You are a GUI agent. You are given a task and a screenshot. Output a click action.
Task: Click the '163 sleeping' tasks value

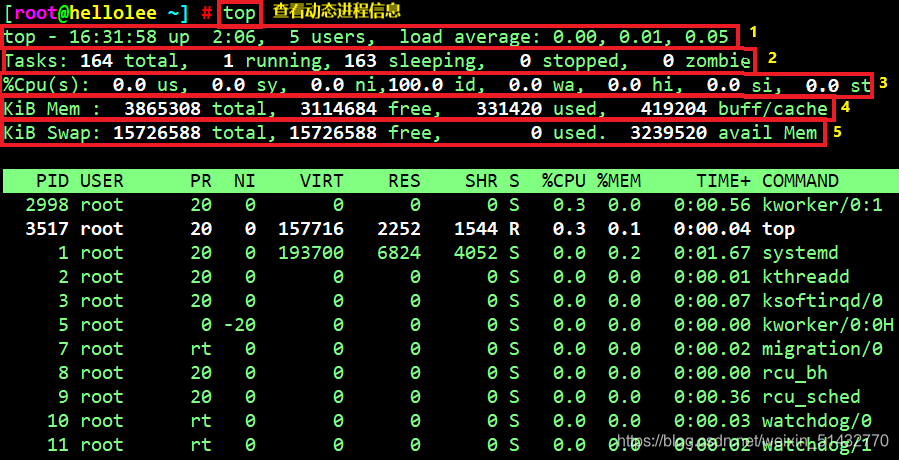410,61
